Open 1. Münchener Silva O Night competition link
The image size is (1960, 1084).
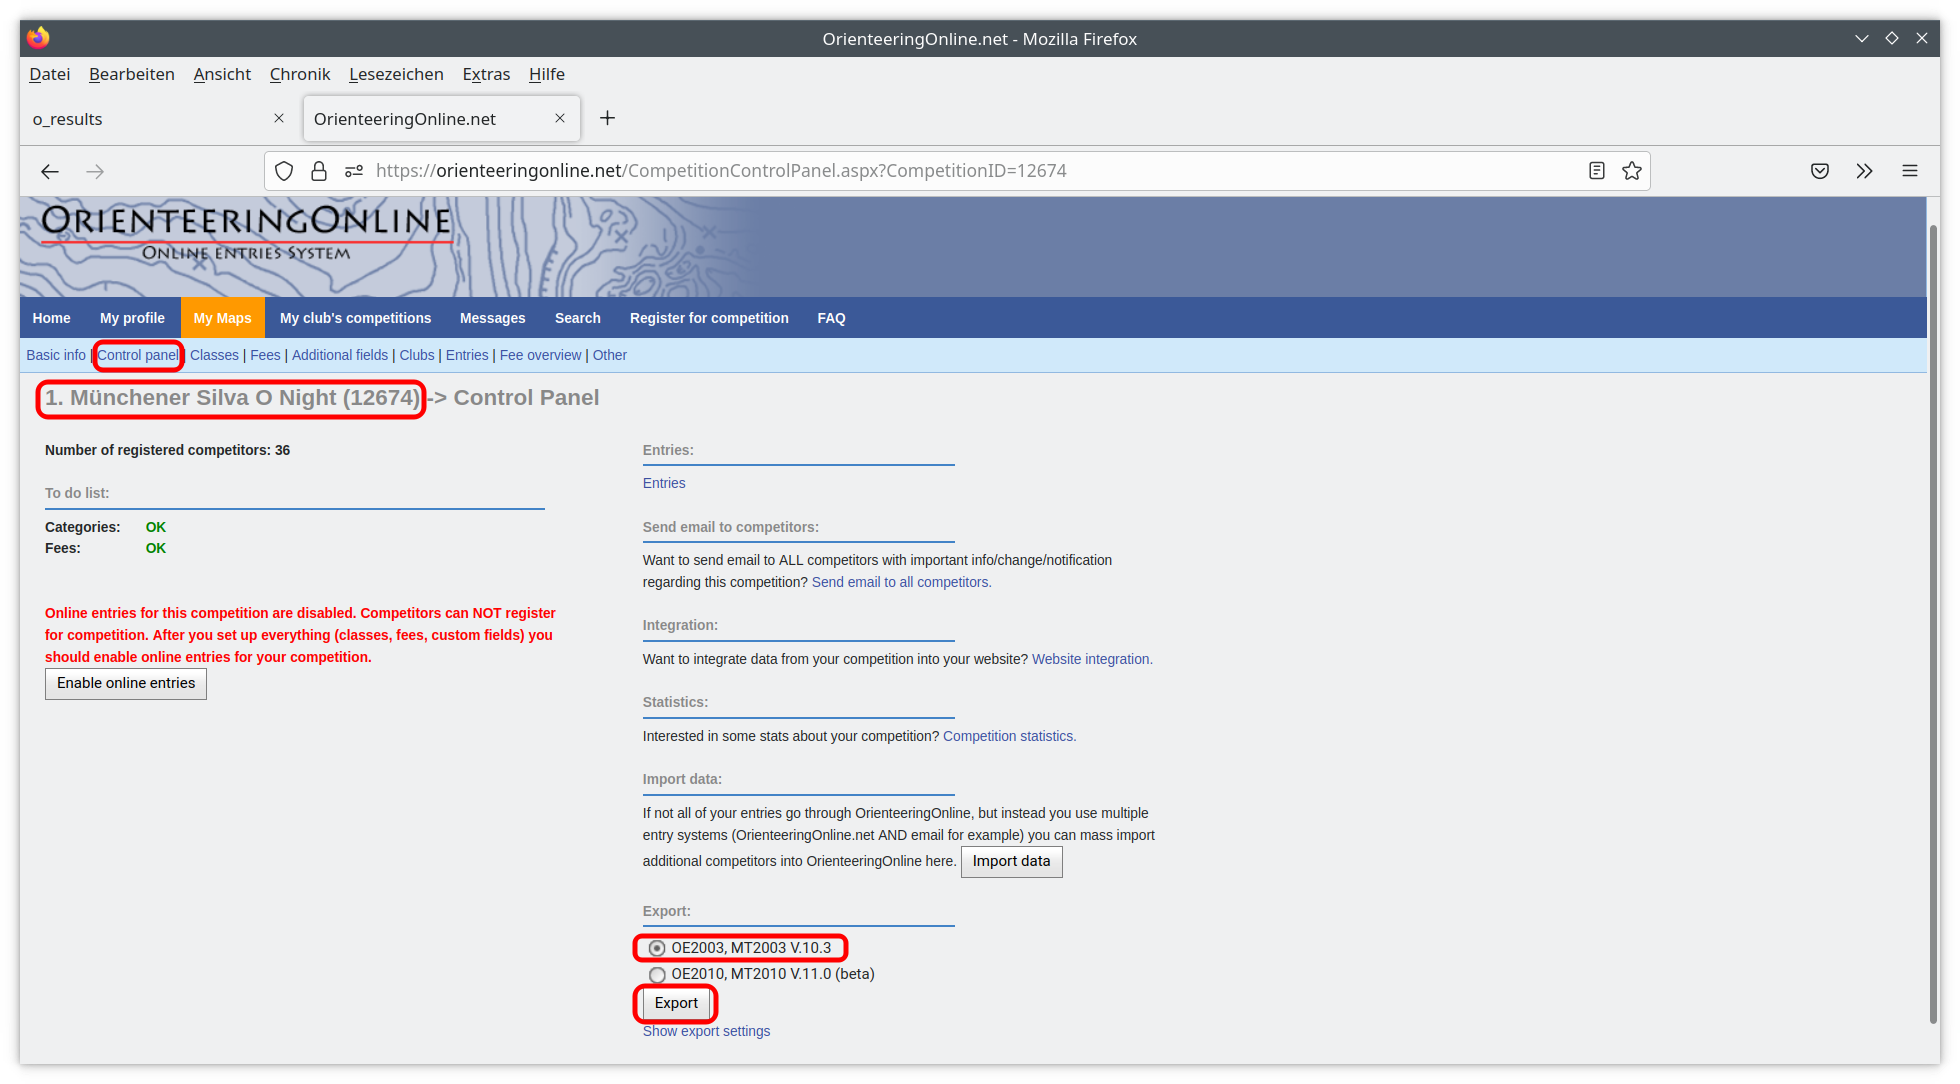(x=232, y=398)
